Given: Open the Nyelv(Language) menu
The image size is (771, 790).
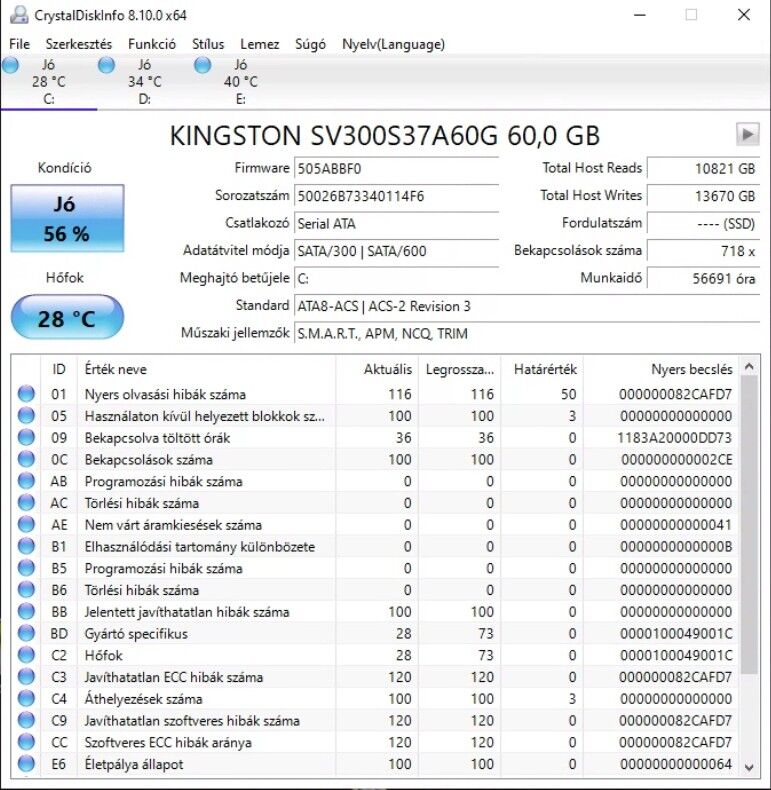Looking at the screenshot, I should pos(393,44).
